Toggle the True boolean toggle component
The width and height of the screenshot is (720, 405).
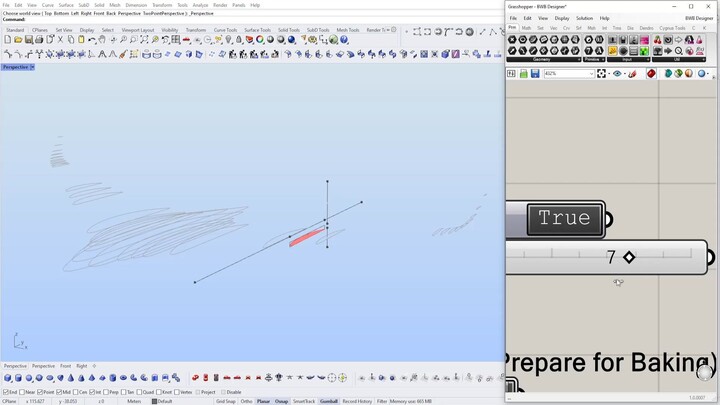(564, 218)
